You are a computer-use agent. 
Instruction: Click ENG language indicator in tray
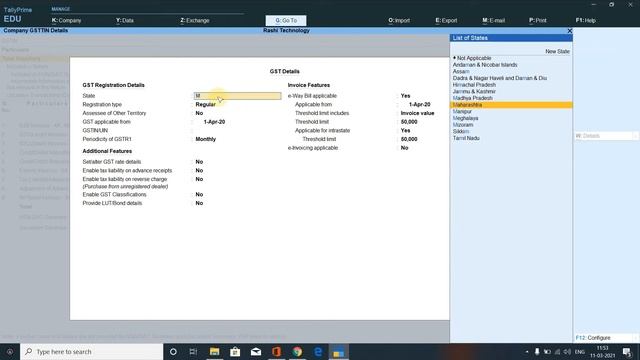[580, 352]
